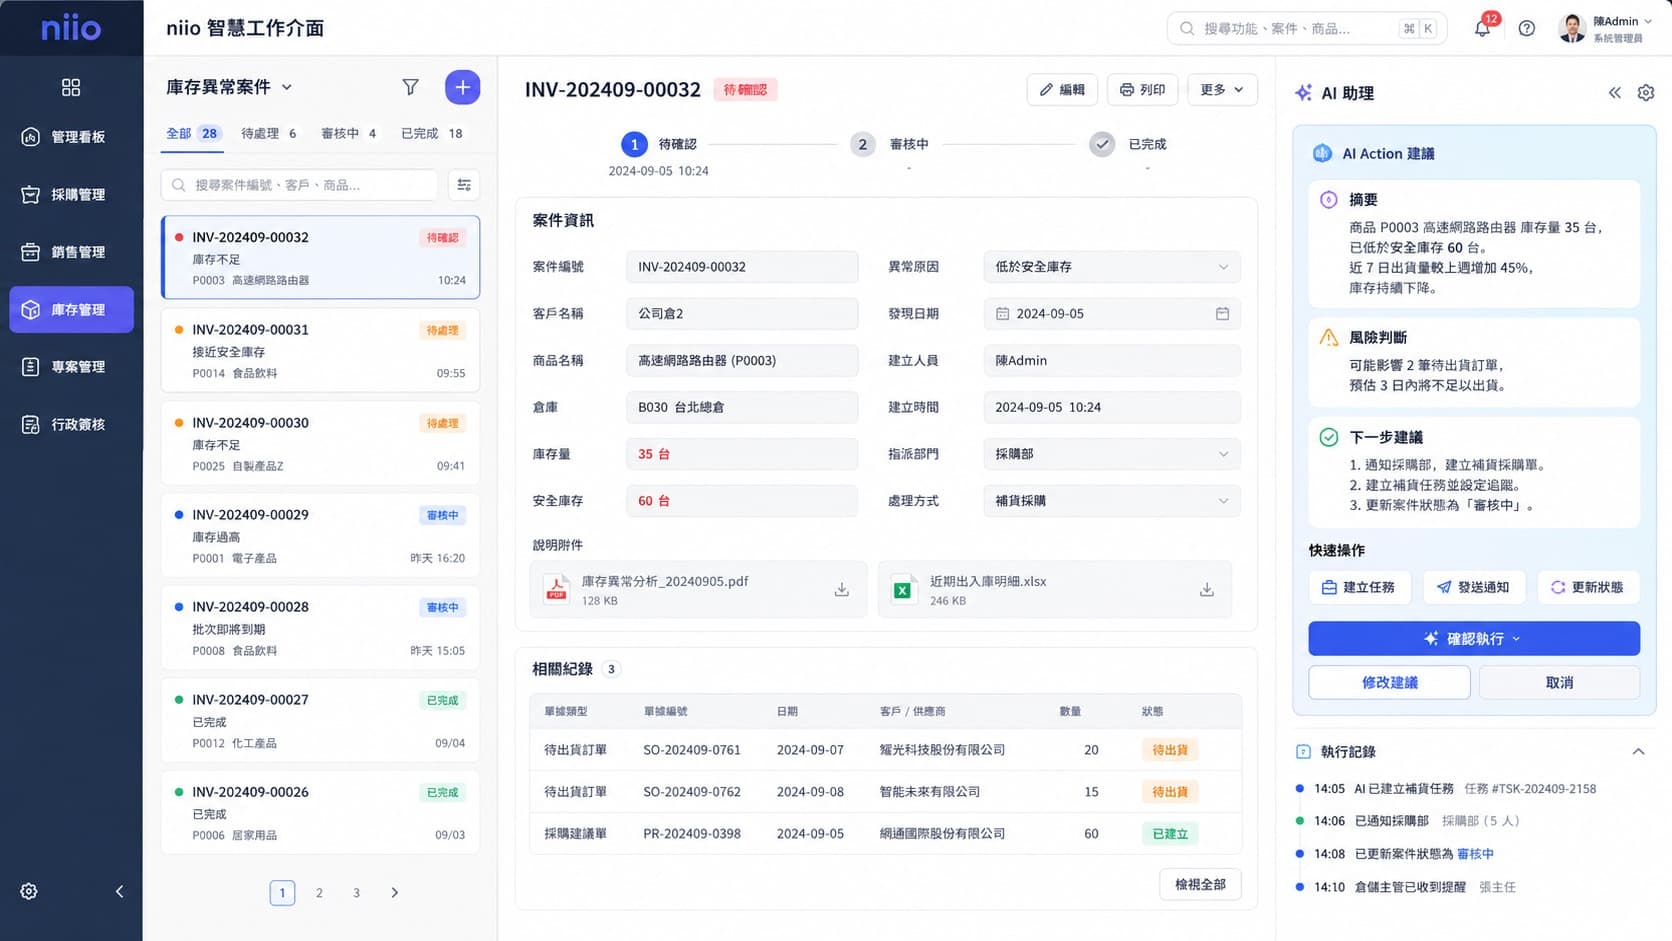The width and height of the screenshot is (1672, 941).
Task: Click the Excel file icon
Action: tap(904, 590)
